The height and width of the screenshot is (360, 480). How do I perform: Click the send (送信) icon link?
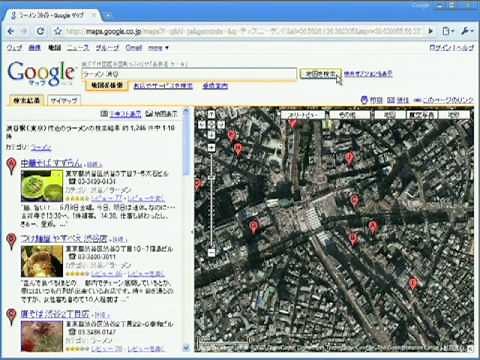(398, 100)
